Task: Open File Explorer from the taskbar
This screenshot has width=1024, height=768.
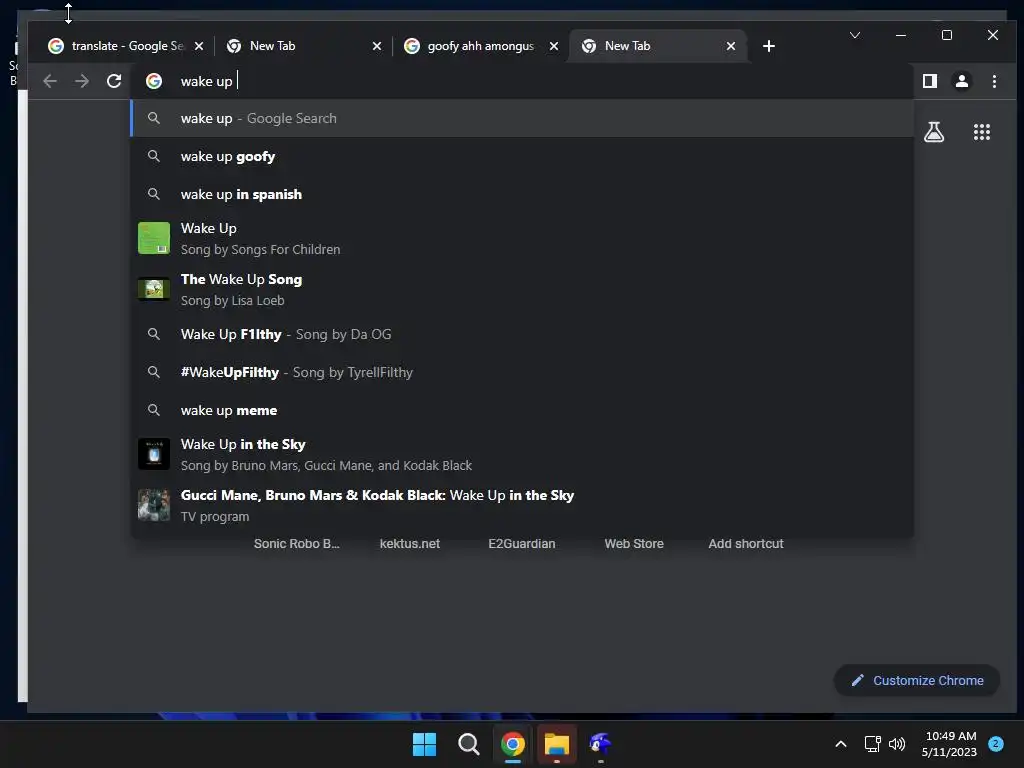Action: point(557,744)
